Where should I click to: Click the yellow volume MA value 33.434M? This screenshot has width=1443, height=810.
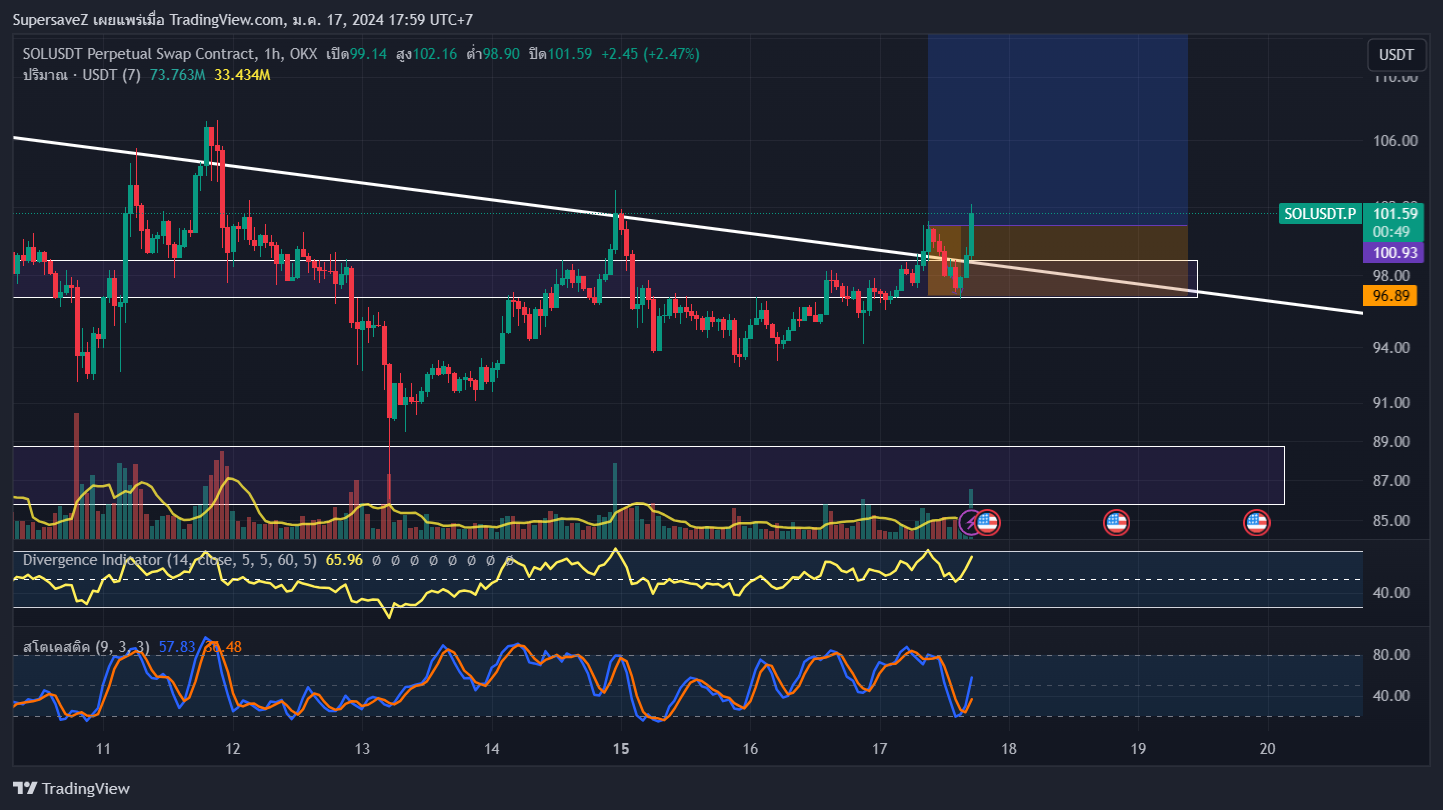coord(242,75)
